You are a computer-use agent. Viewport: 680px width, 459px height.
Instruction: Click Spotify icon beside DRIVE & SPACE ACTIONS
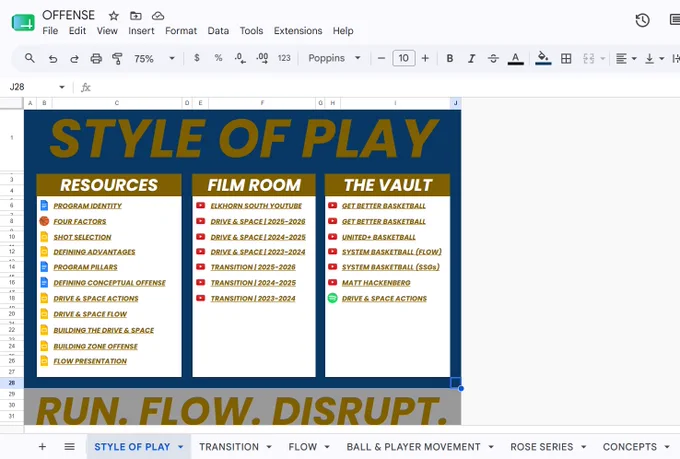point(332,298)
